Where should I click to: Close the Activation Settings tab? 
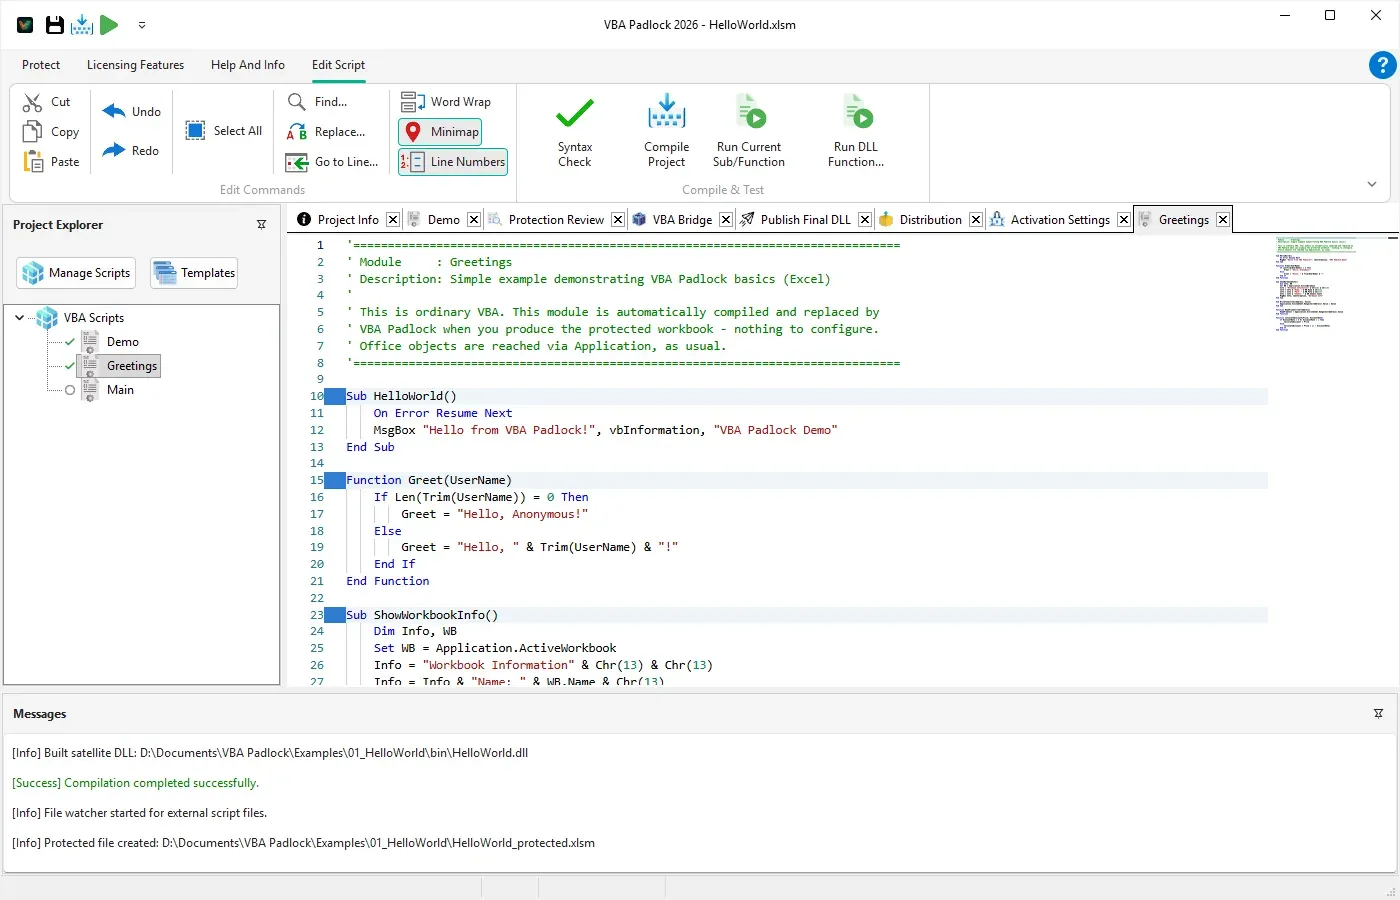coord(1124,220)
